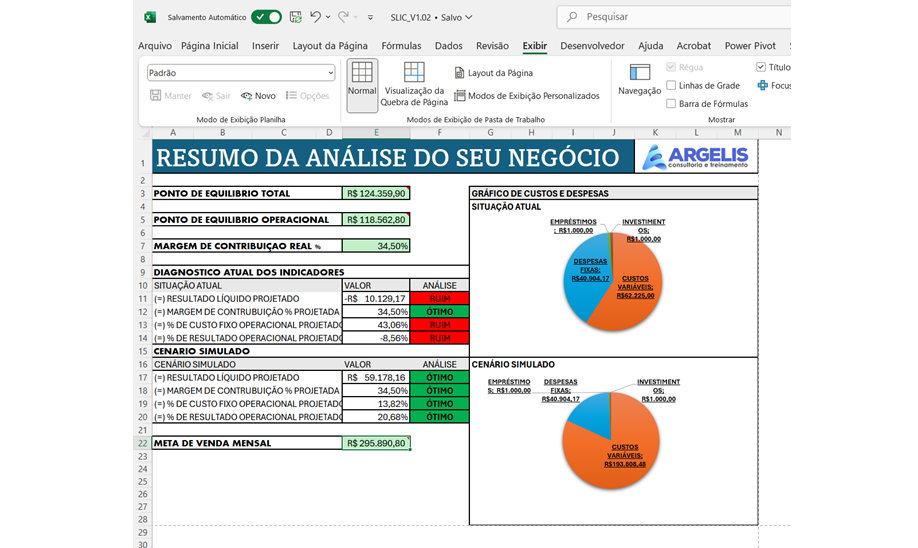
Task: Click the GRÁFICO DE CUSTOS E DESPESAS header
Action: 613,193
